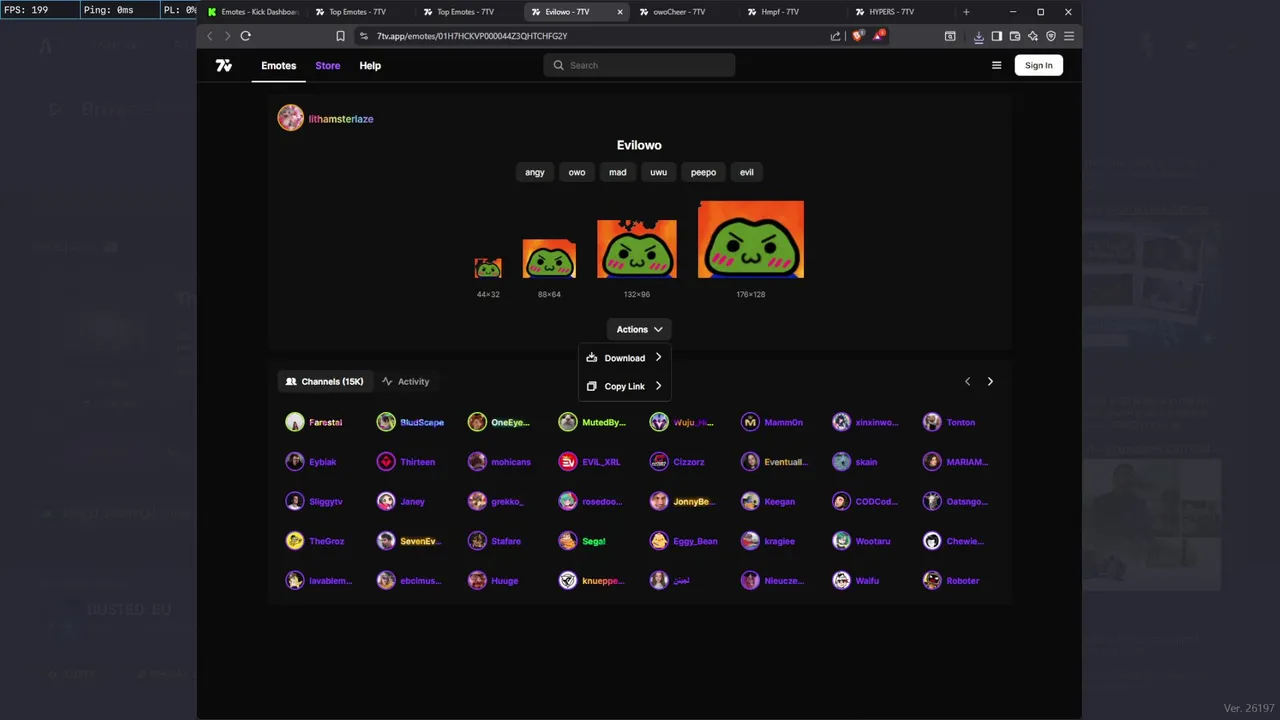
Task: Open Eggy_Bean channel link
Action: click(x=695, y=541)
